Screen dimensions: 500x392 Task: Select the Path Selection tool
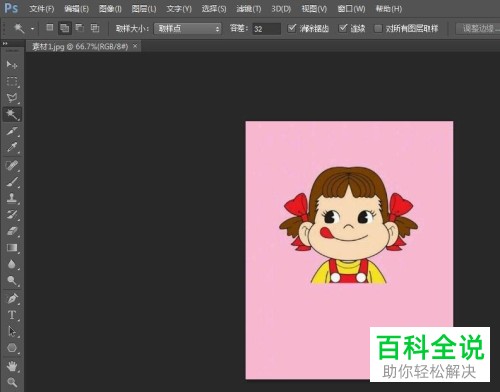click(12, 331)
